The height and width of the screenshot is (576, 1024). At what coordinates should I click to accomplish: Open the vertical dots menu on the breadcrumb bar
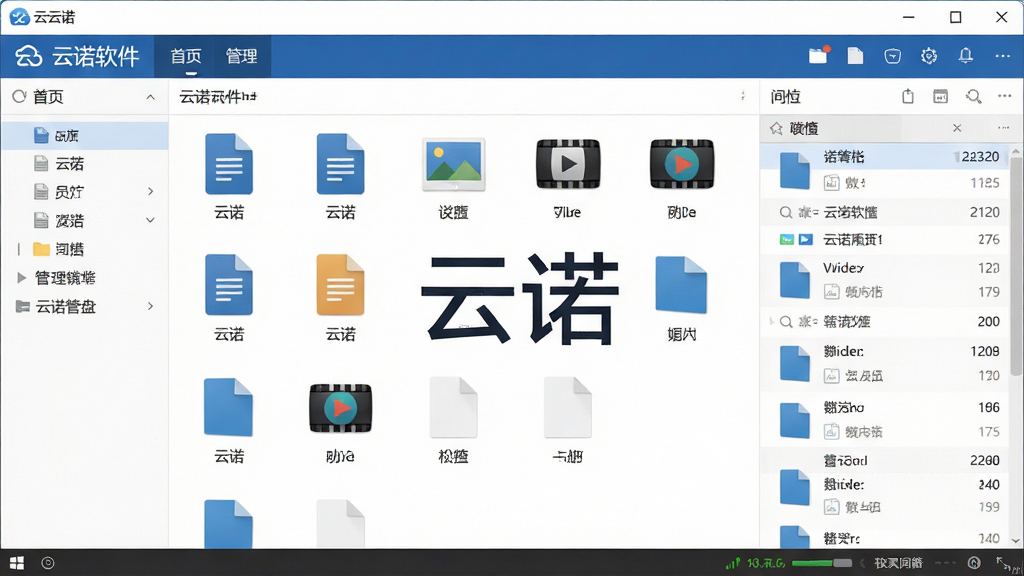(743, 96)
